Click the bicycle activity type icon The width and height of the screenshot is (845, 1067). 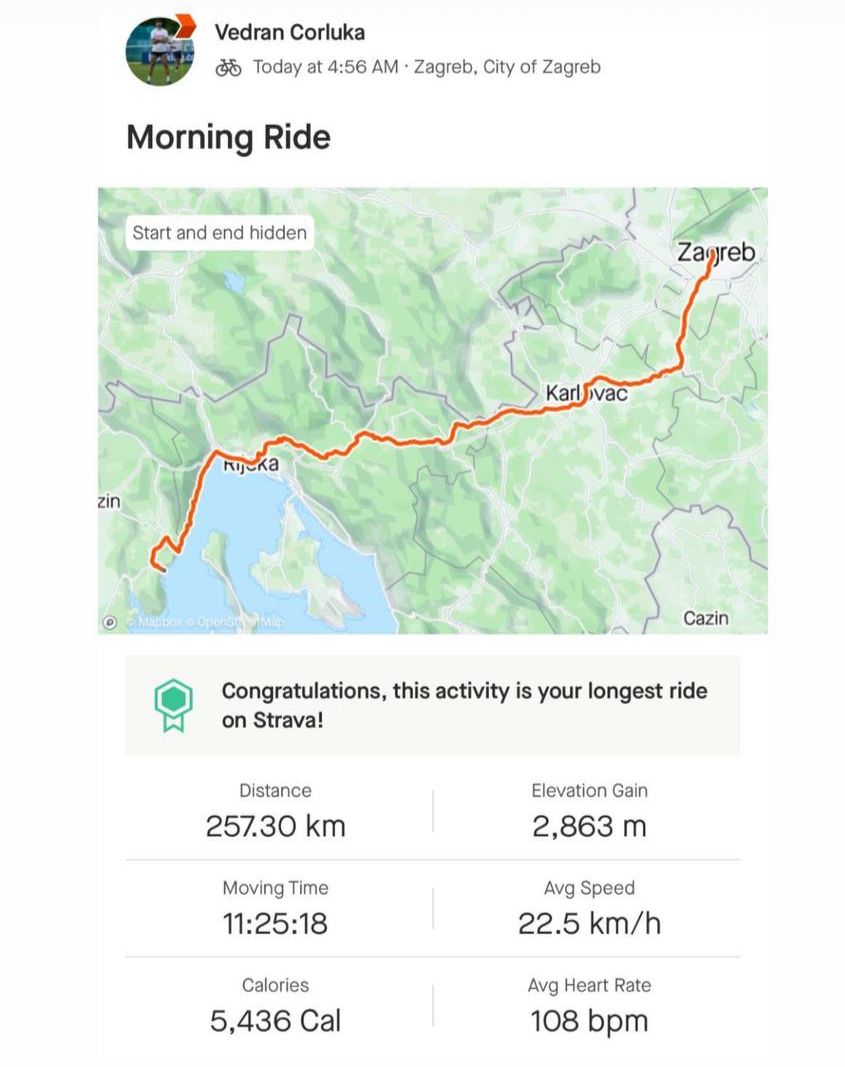click(228, 67)
